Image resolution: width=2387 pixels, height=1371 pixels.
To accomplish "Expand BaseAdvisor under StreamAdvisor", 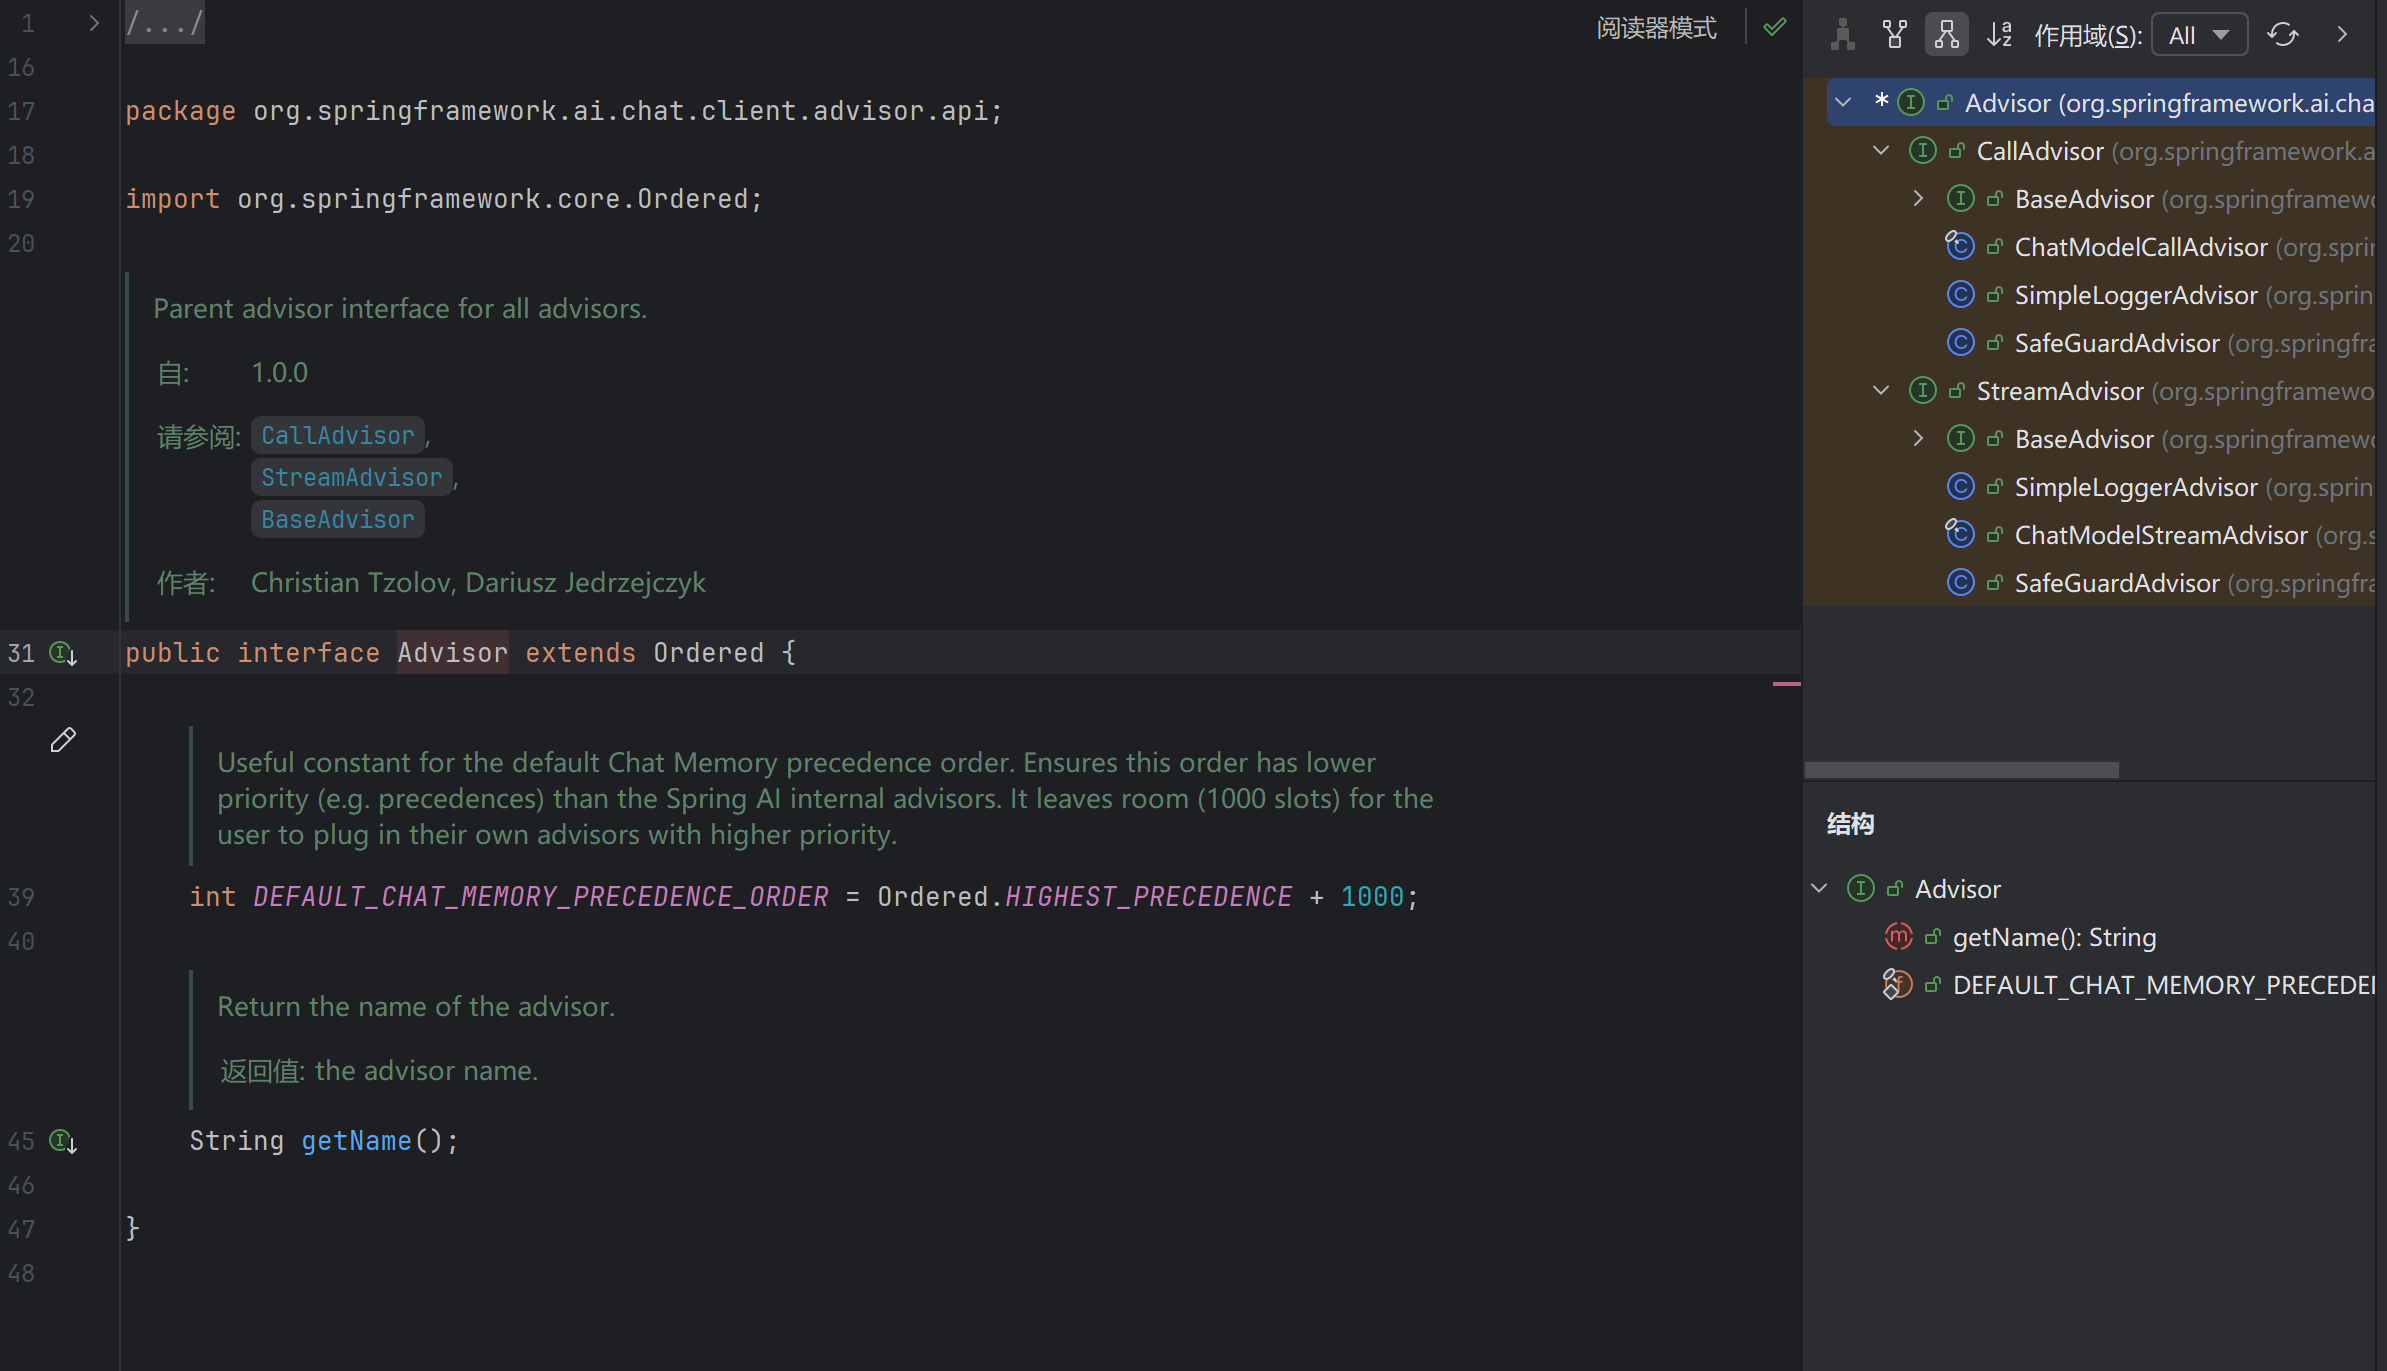I will tap(1919, 439).
